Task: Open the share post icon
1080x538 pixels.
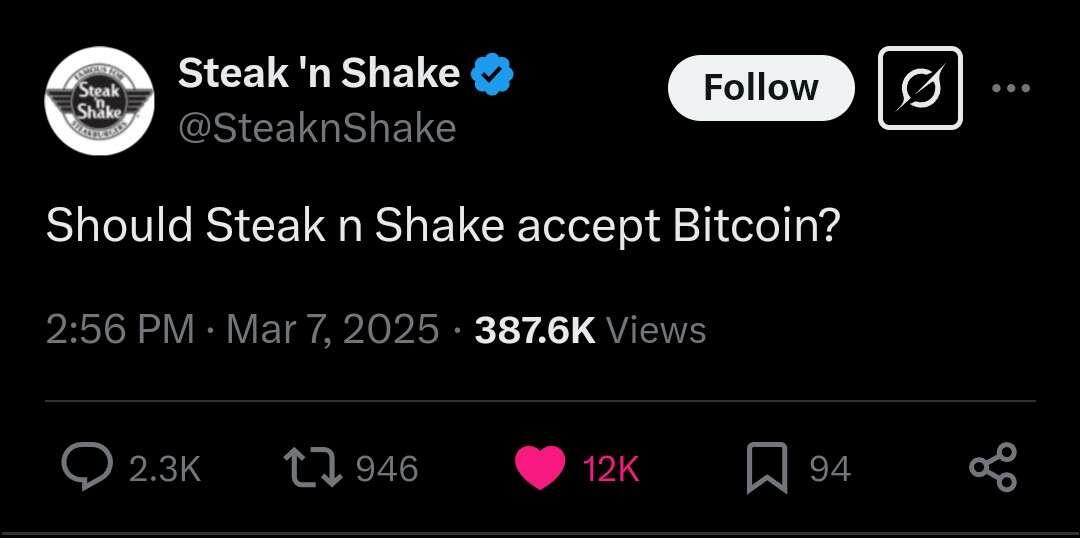Action: coord(993,467)
